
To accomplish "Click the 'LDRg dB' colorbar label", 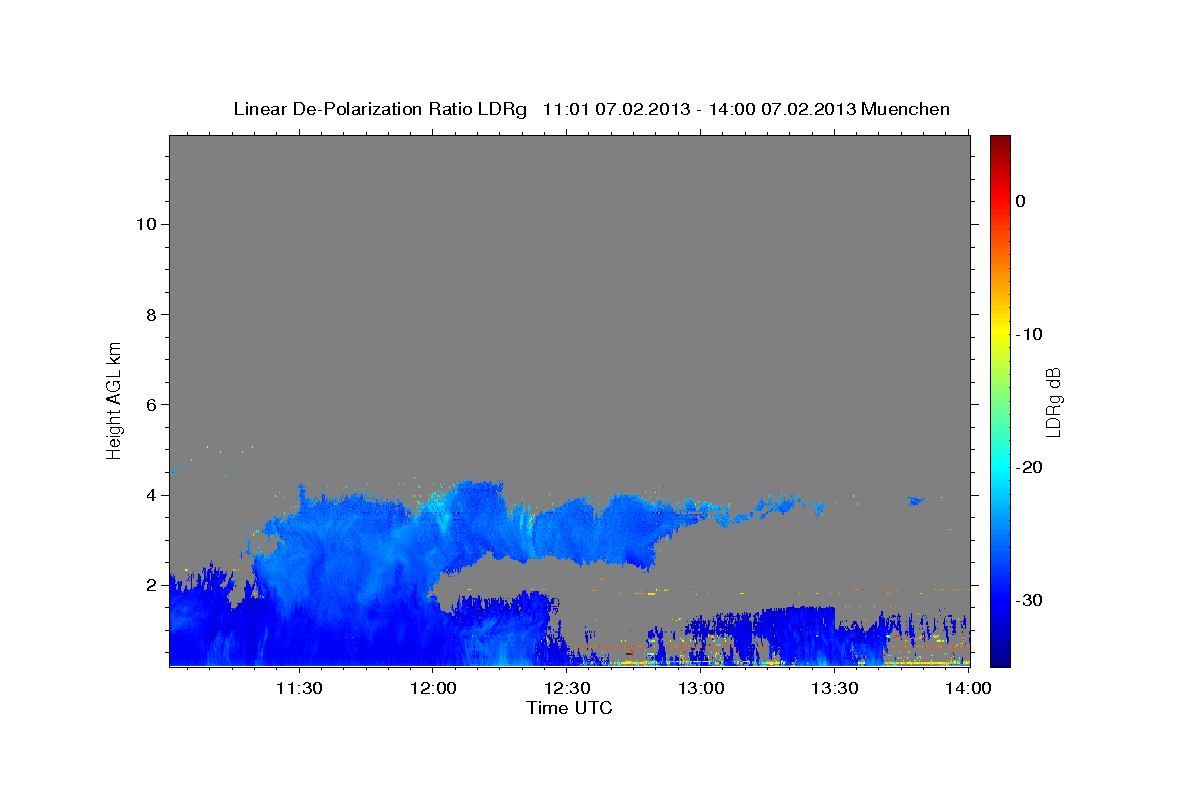I will [x=1053, y=402].
